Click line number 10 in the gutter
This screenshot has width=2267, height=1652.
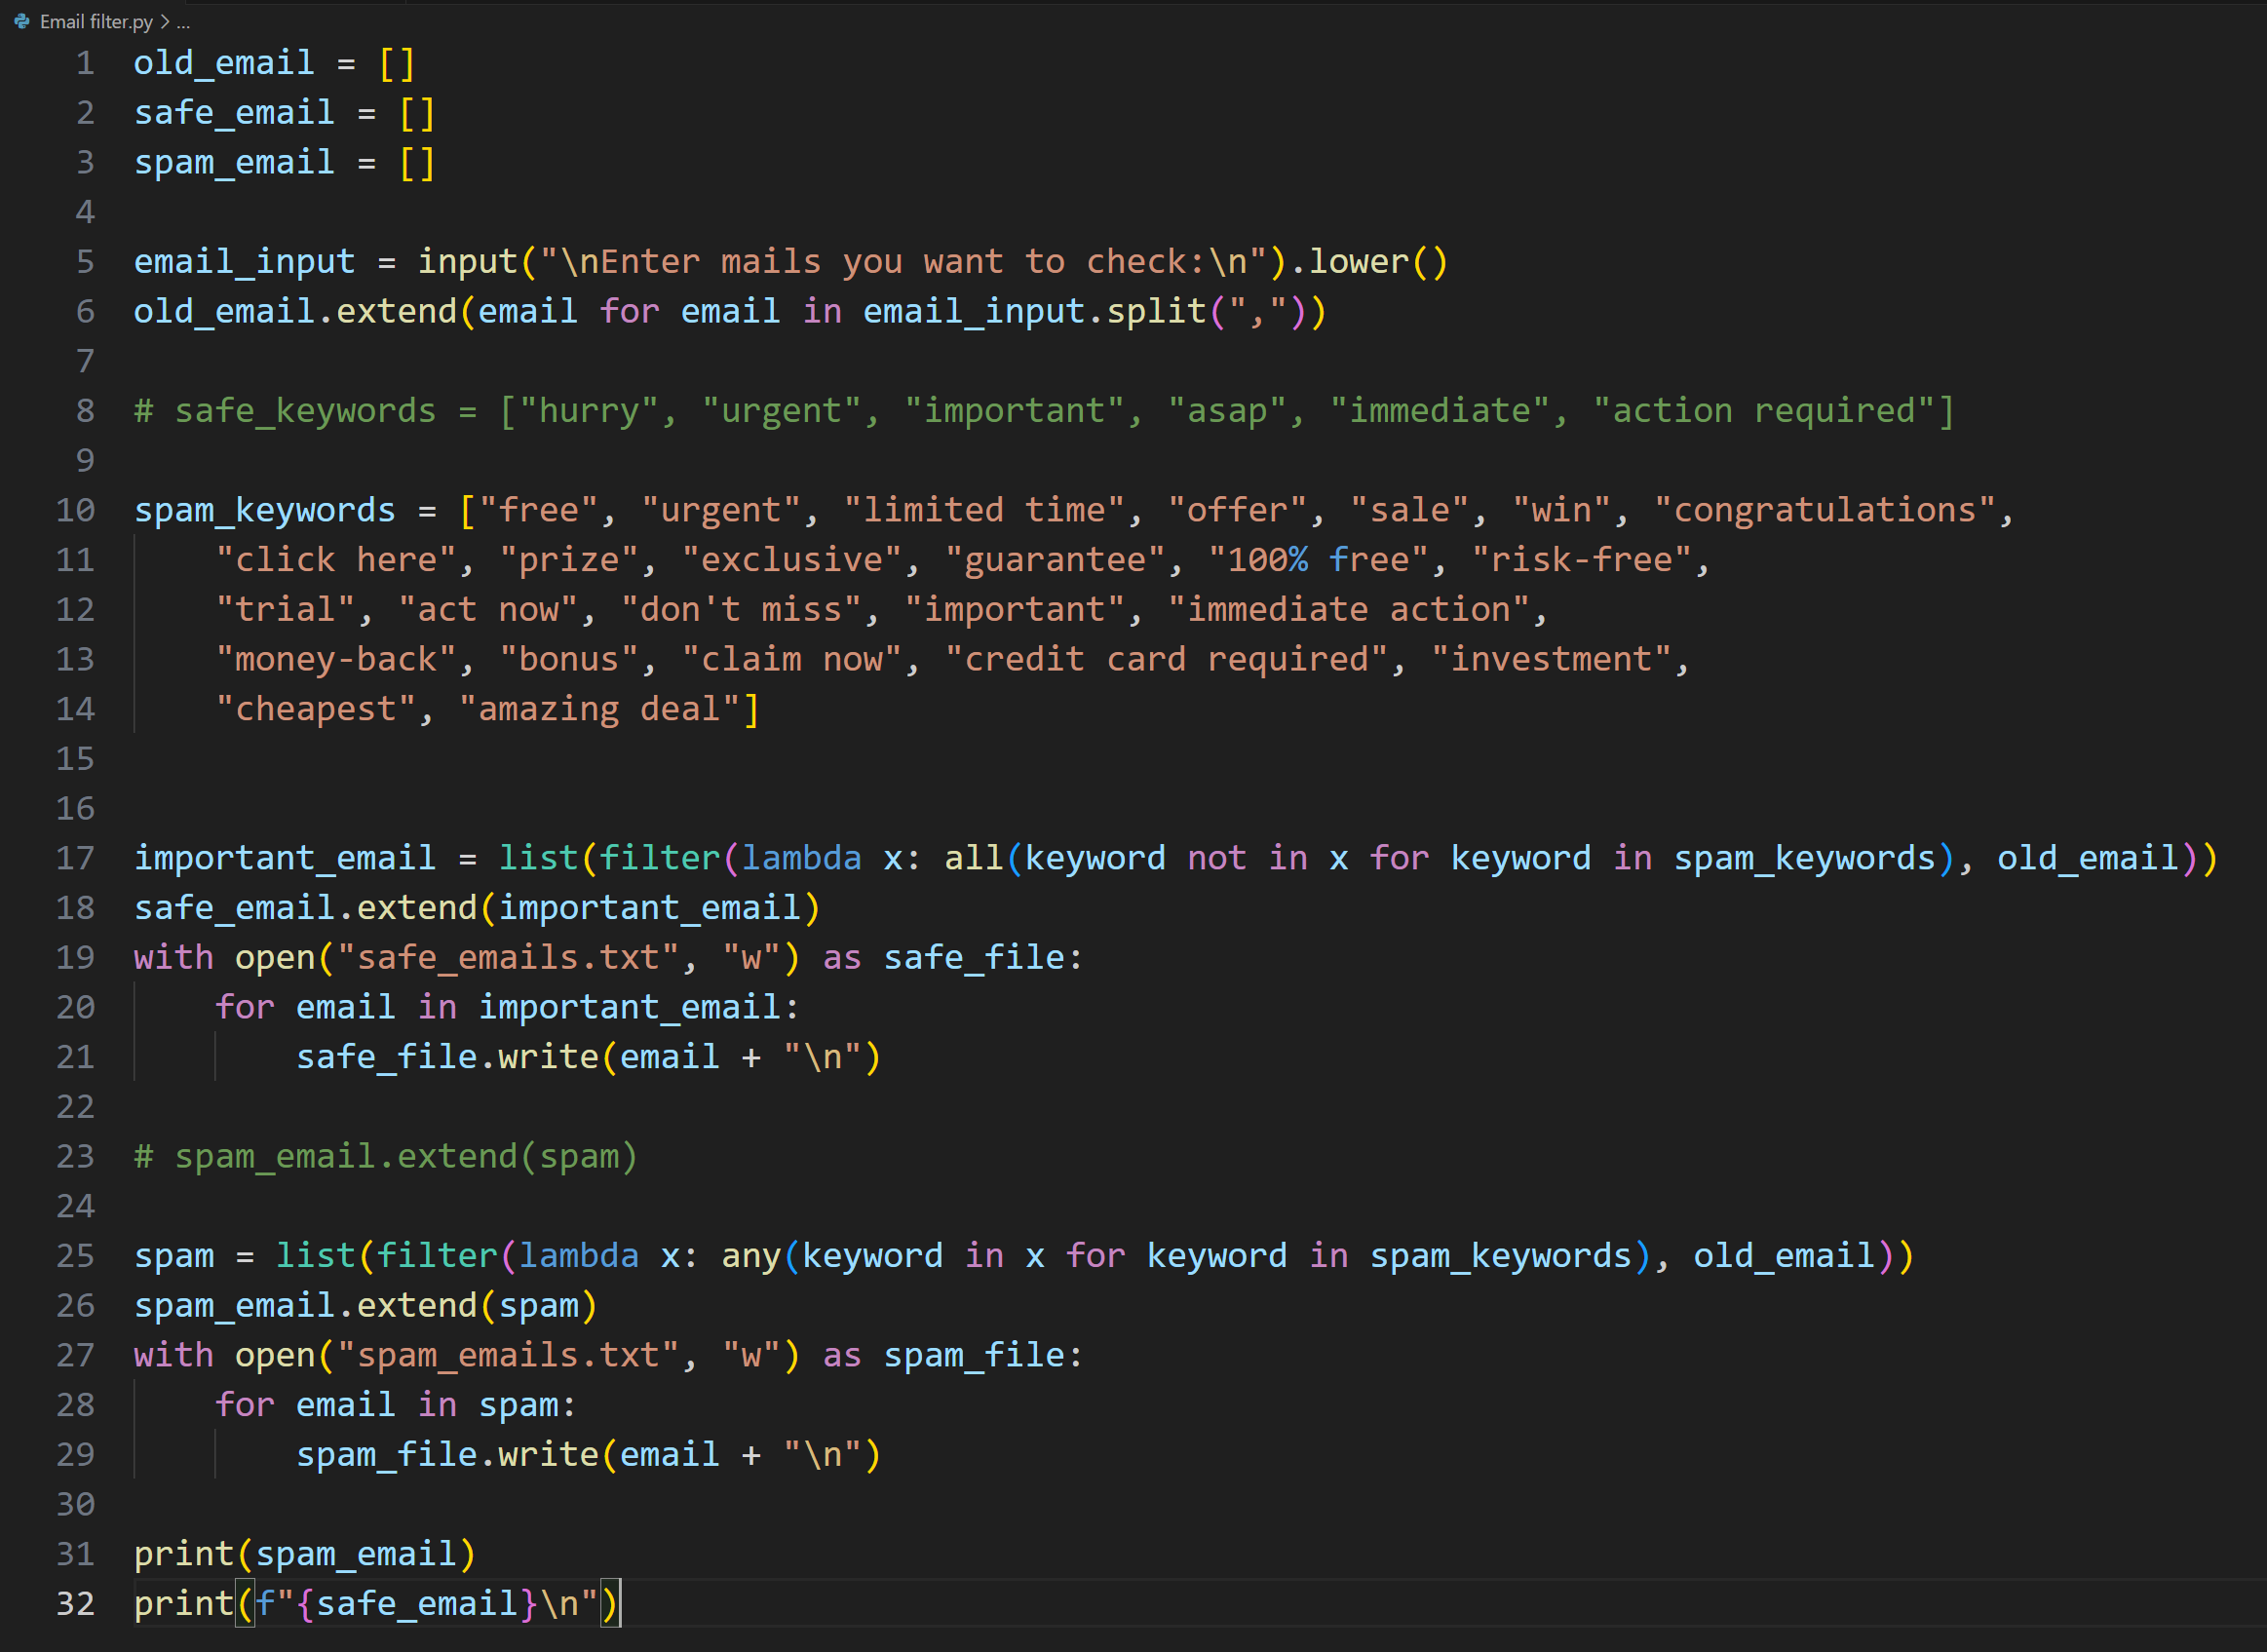coord(75,510)
